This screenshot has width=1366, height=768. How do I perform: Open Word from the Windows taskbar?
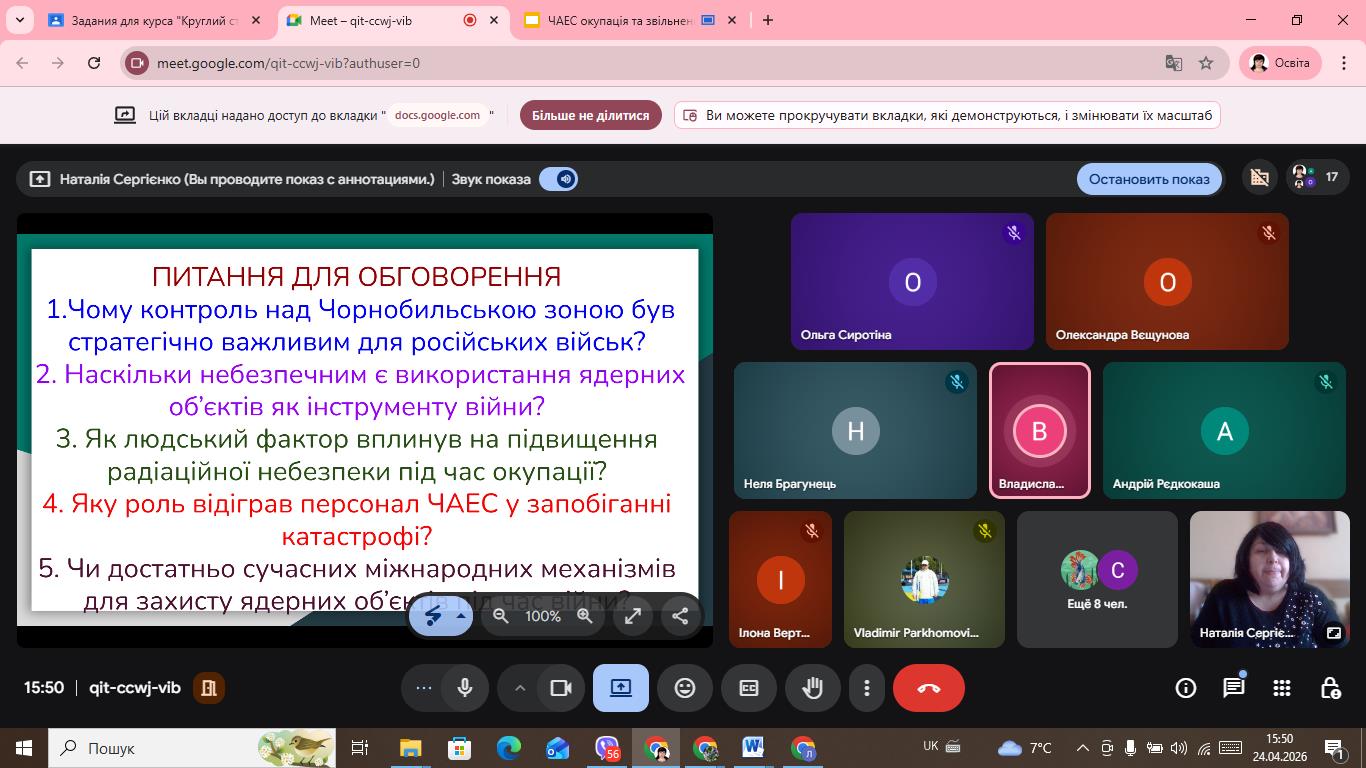pos(753,747)
